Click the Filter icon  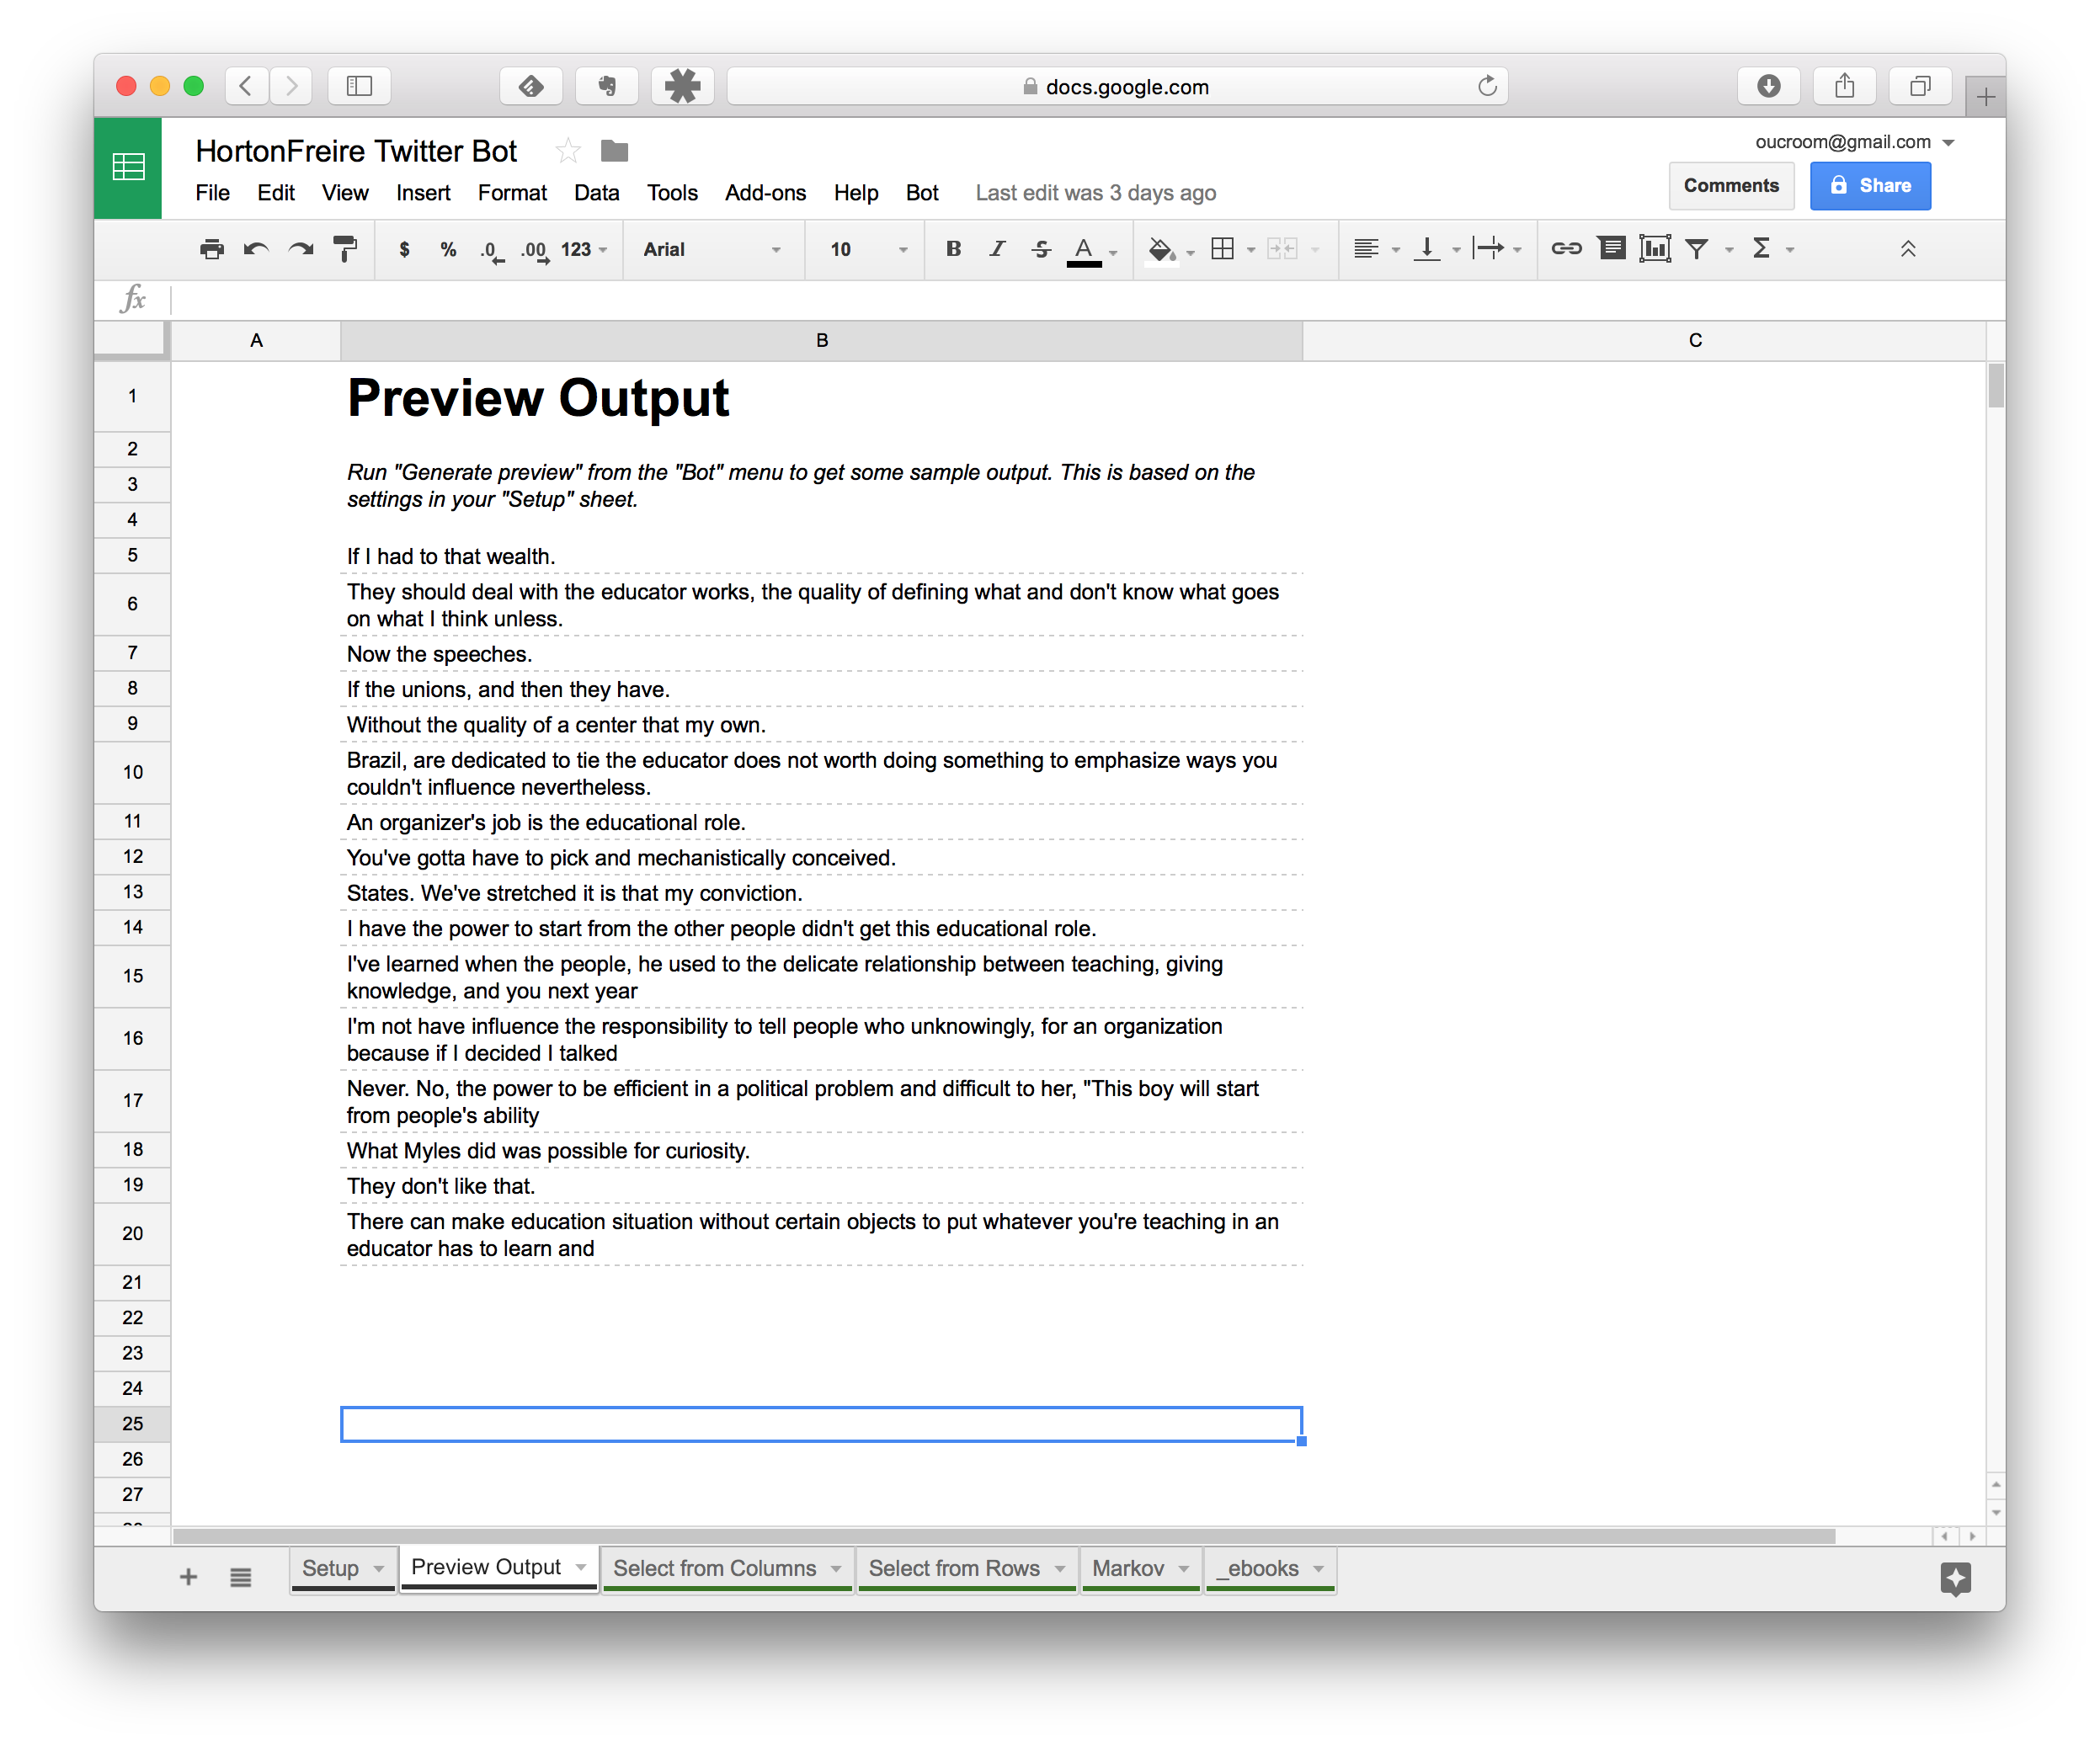tap(1697, 249)
